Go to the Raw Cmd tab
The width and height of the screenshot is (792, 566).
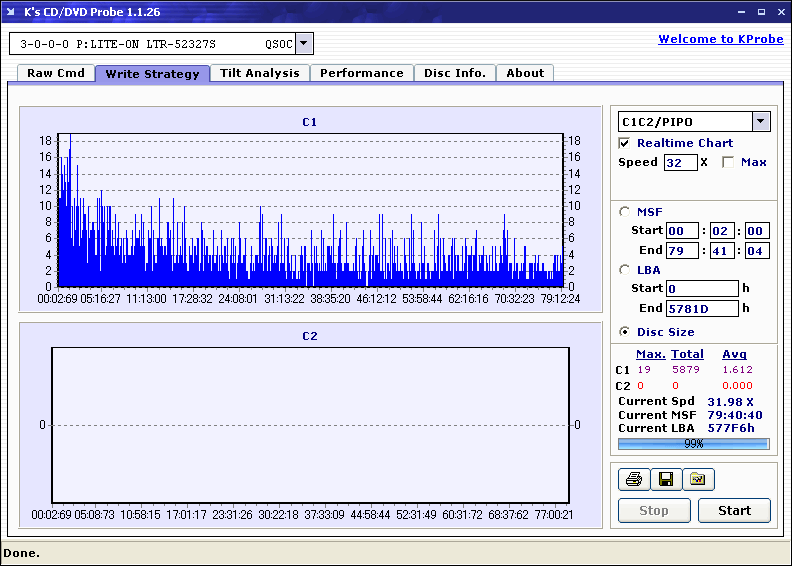point(56,73)
